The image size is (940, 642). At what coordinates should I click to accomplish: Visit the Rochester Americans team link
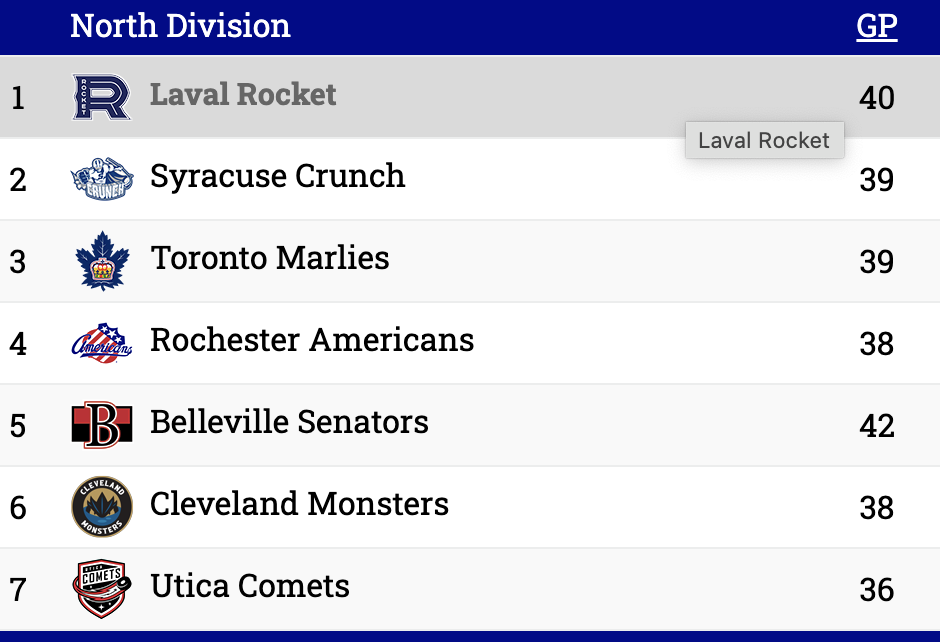pos(312,341)
